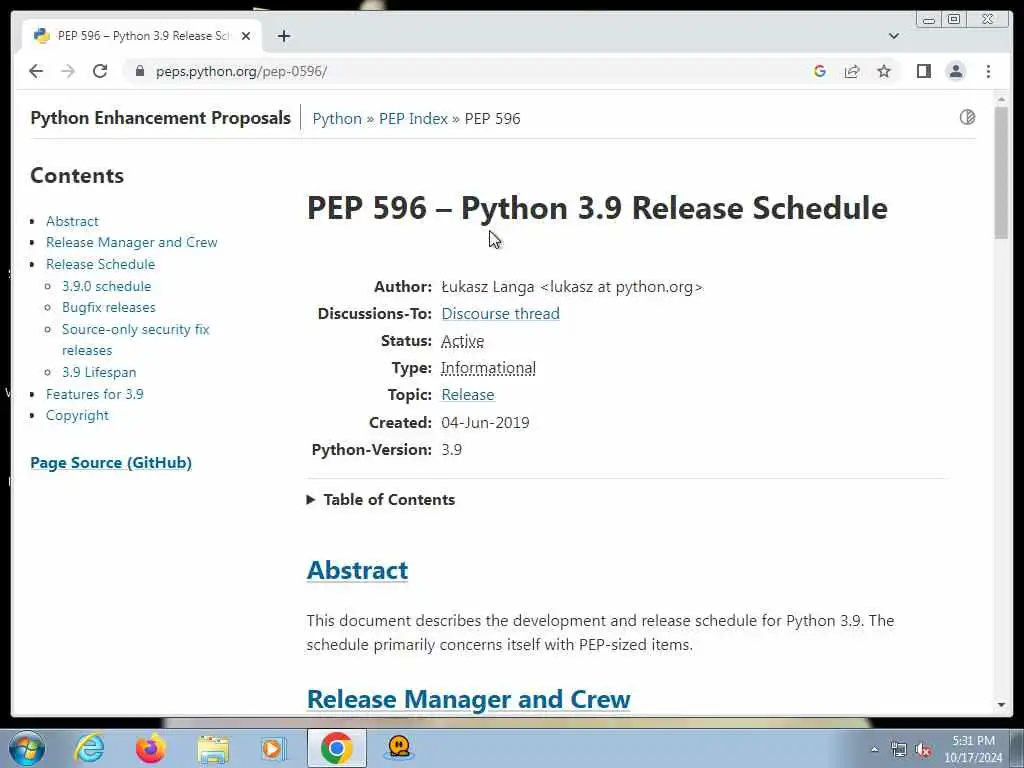The width and height of the screenshot is (1024, 768).
Task: Open the Windows Start menu
Action: tap(27, 748)
